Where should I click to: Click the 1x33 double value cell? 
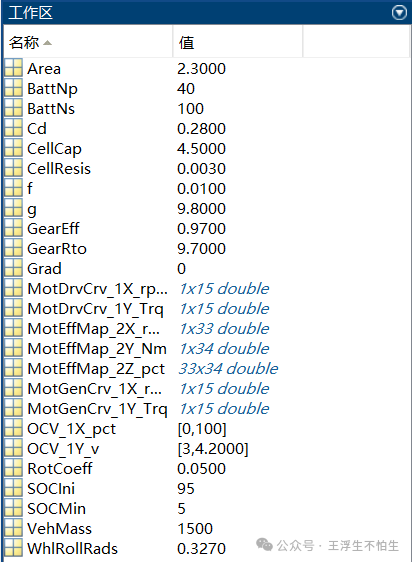tap(224, 329)
